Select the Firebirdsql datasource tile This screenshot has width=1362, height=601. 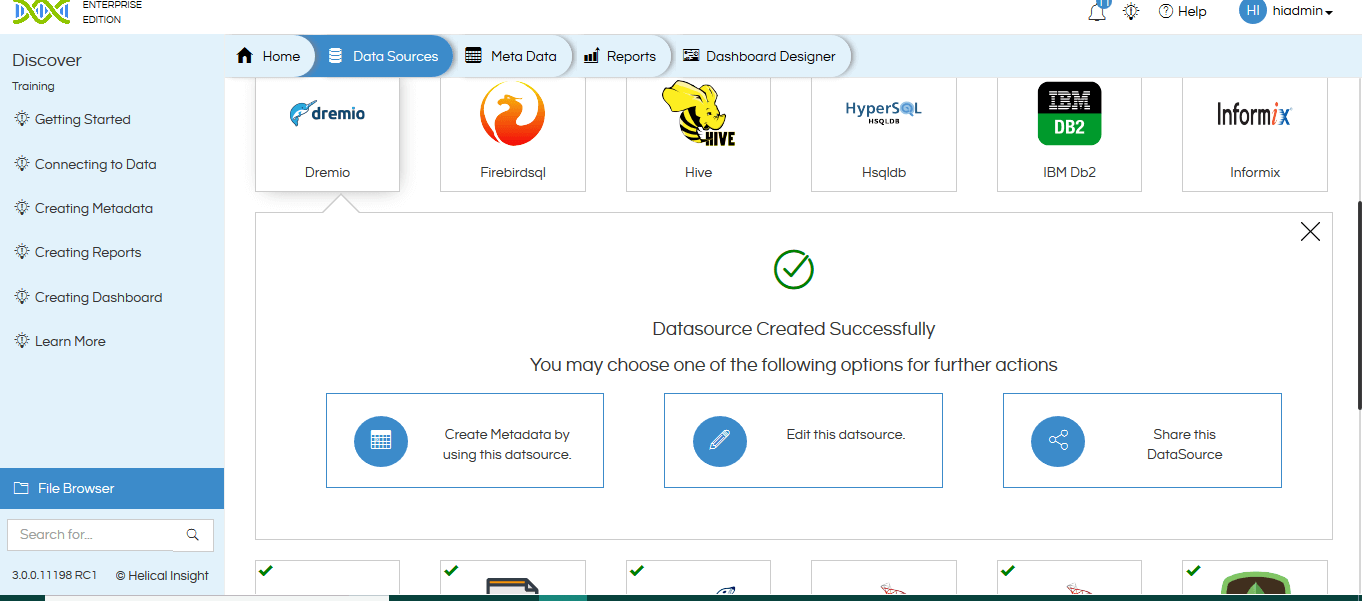click(513, 134)
